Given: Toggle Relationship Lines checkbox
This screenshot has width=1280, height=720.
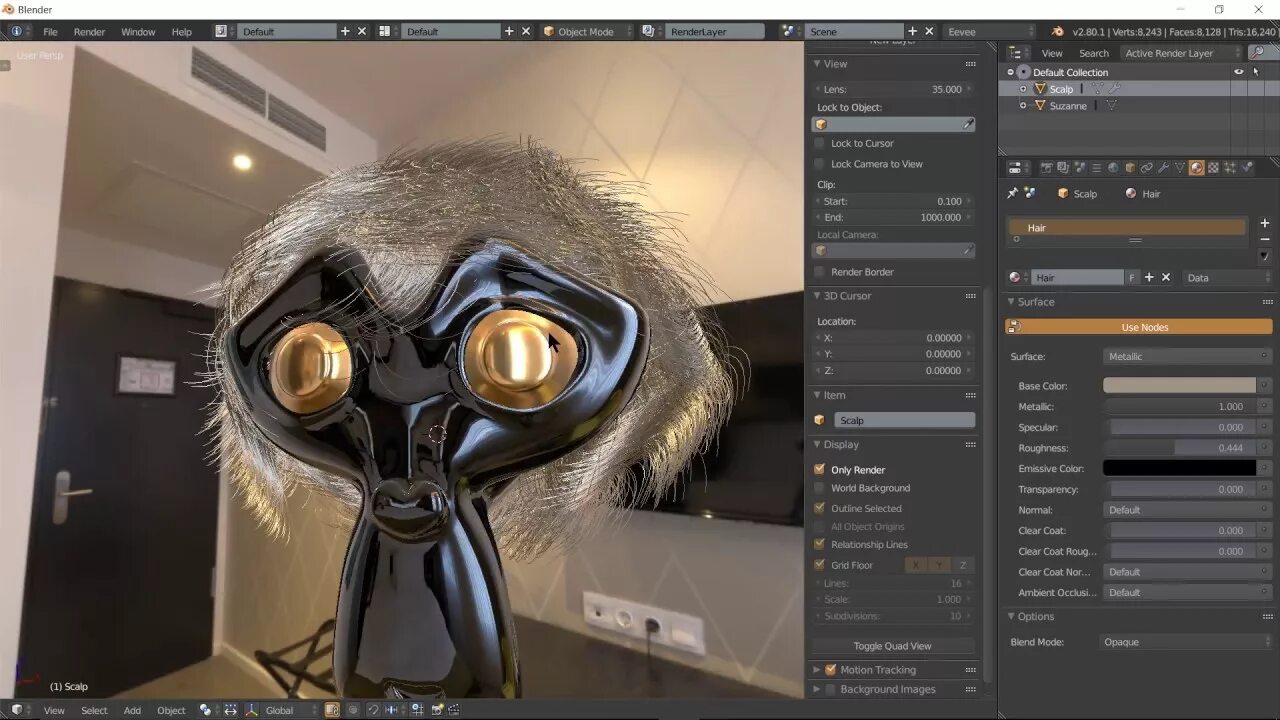Looking at the screenshot, I should (820, 544).
